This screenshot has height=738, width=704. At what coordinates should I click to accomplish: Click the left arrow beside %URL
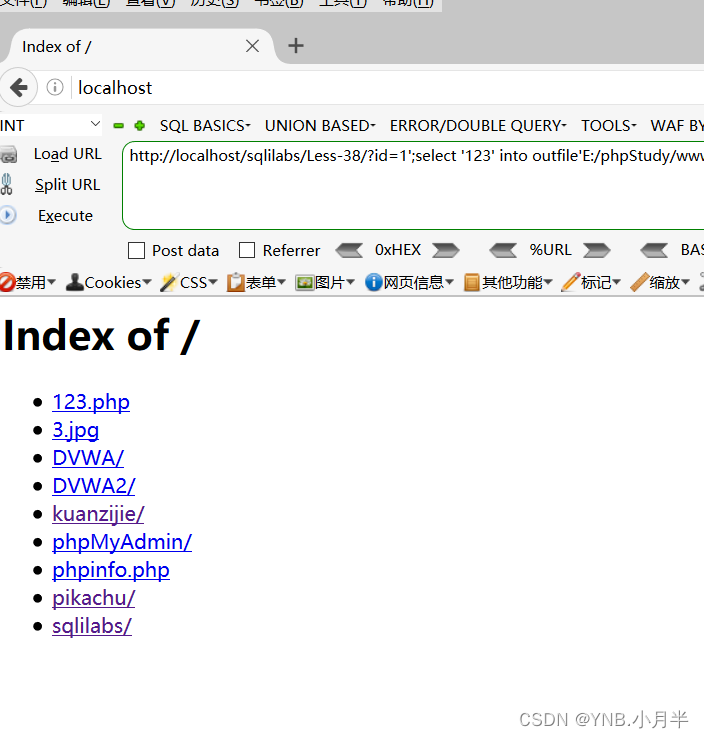click(503, 250)
